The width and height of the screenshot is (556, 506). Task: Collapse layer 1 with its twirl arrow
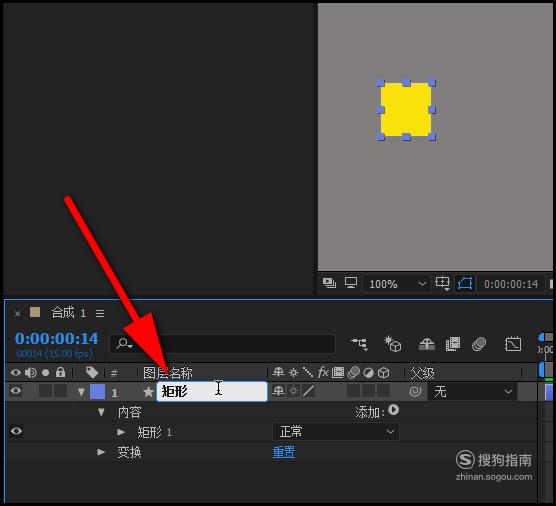click(x=81, y=392)
